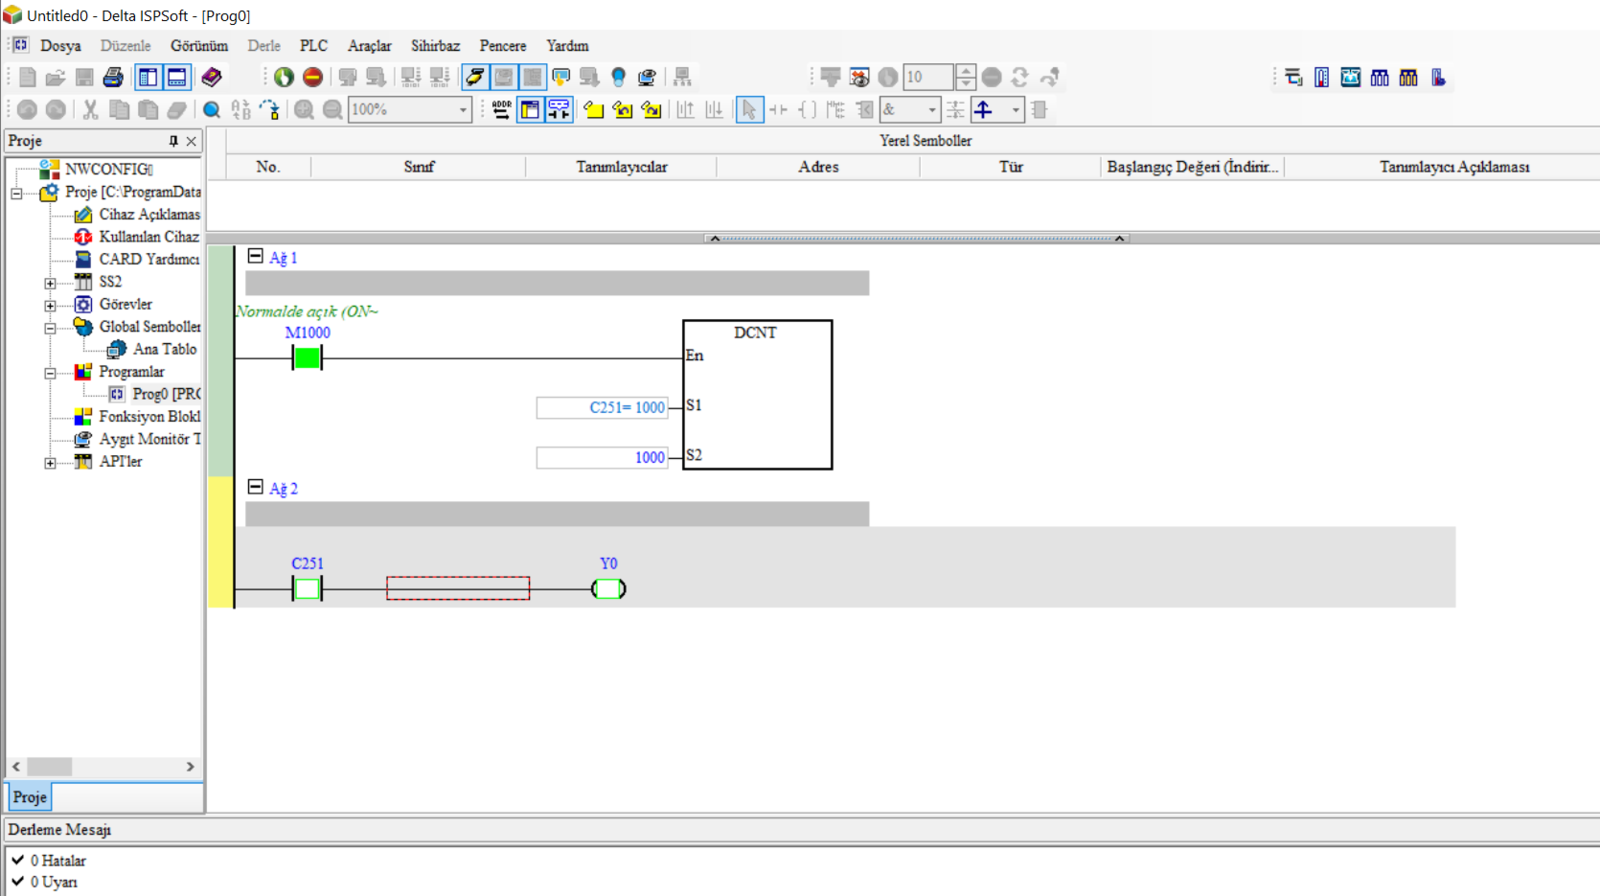Pin the Proje panel with pushpin
Screen dimensions: 1600x896
173,141
